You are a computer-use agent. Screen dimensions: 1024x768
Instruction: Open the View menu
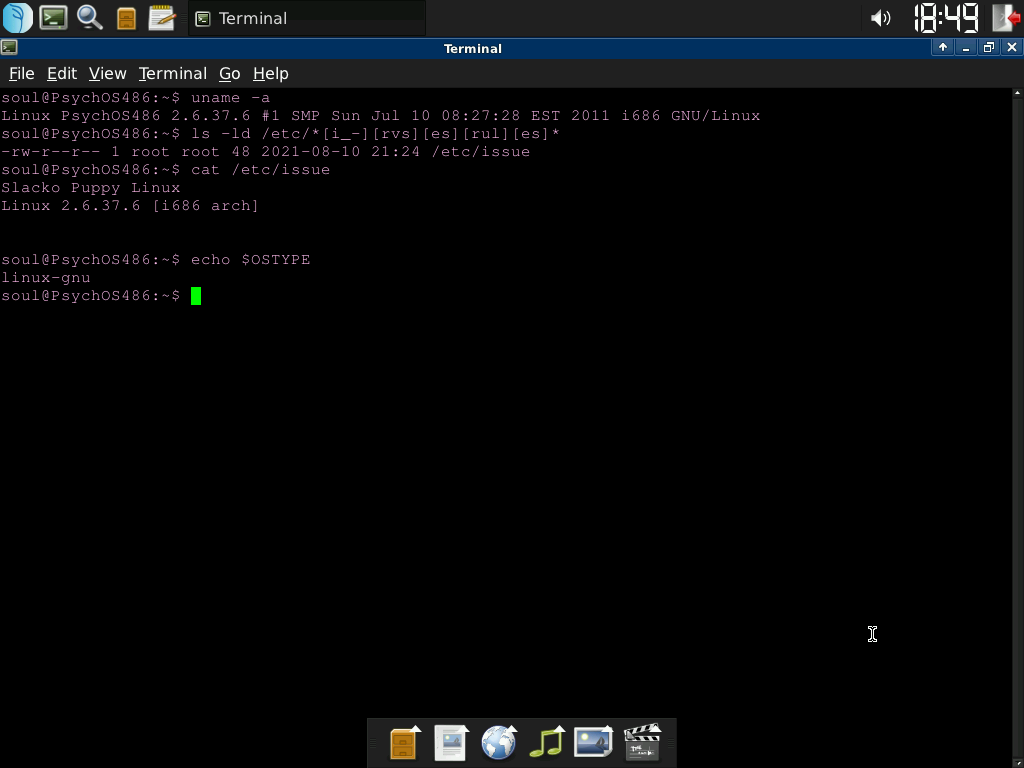click(108, 73)
